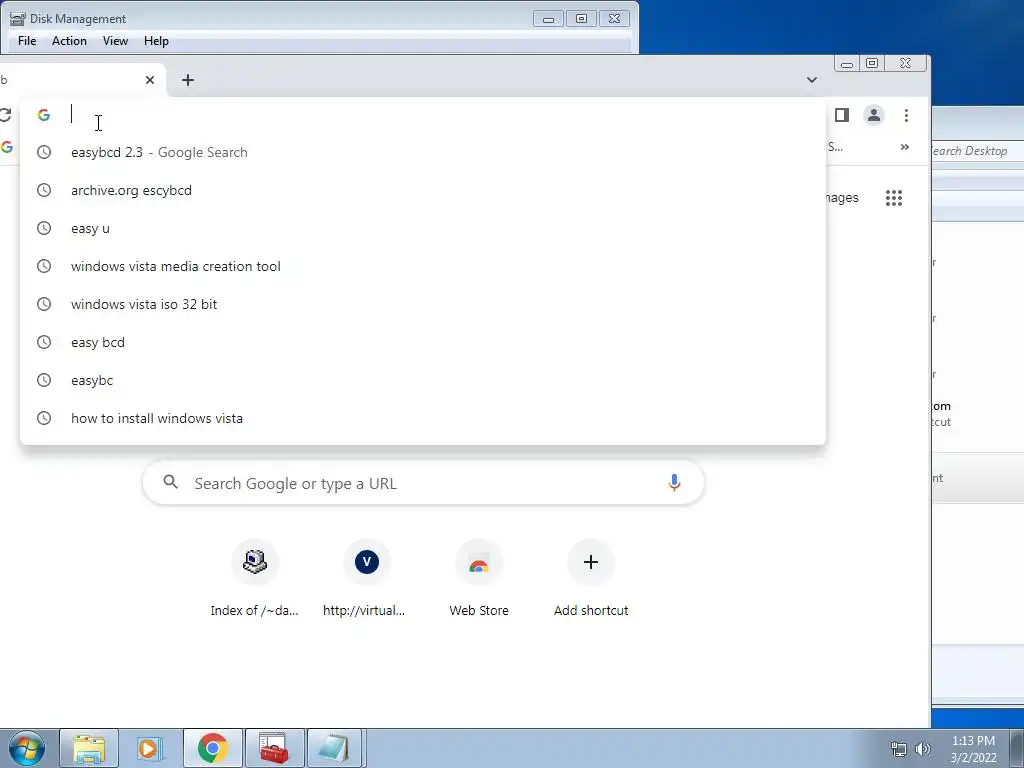Toggle Chrome side panel icon

pos(842,116)
